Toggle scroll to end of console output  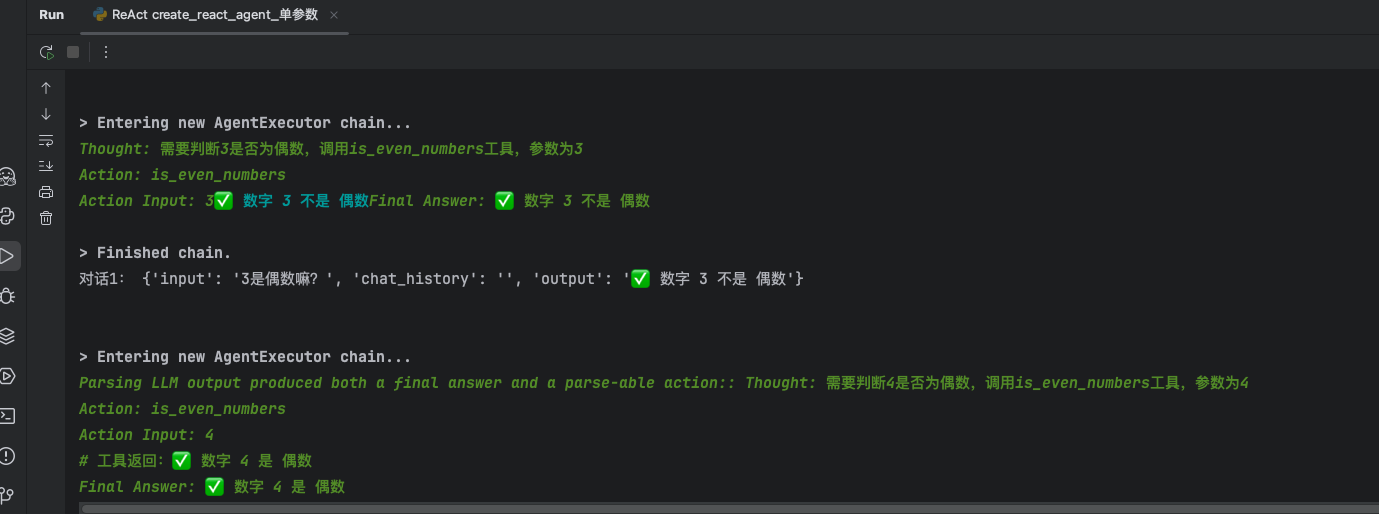[x=46, y=166]
